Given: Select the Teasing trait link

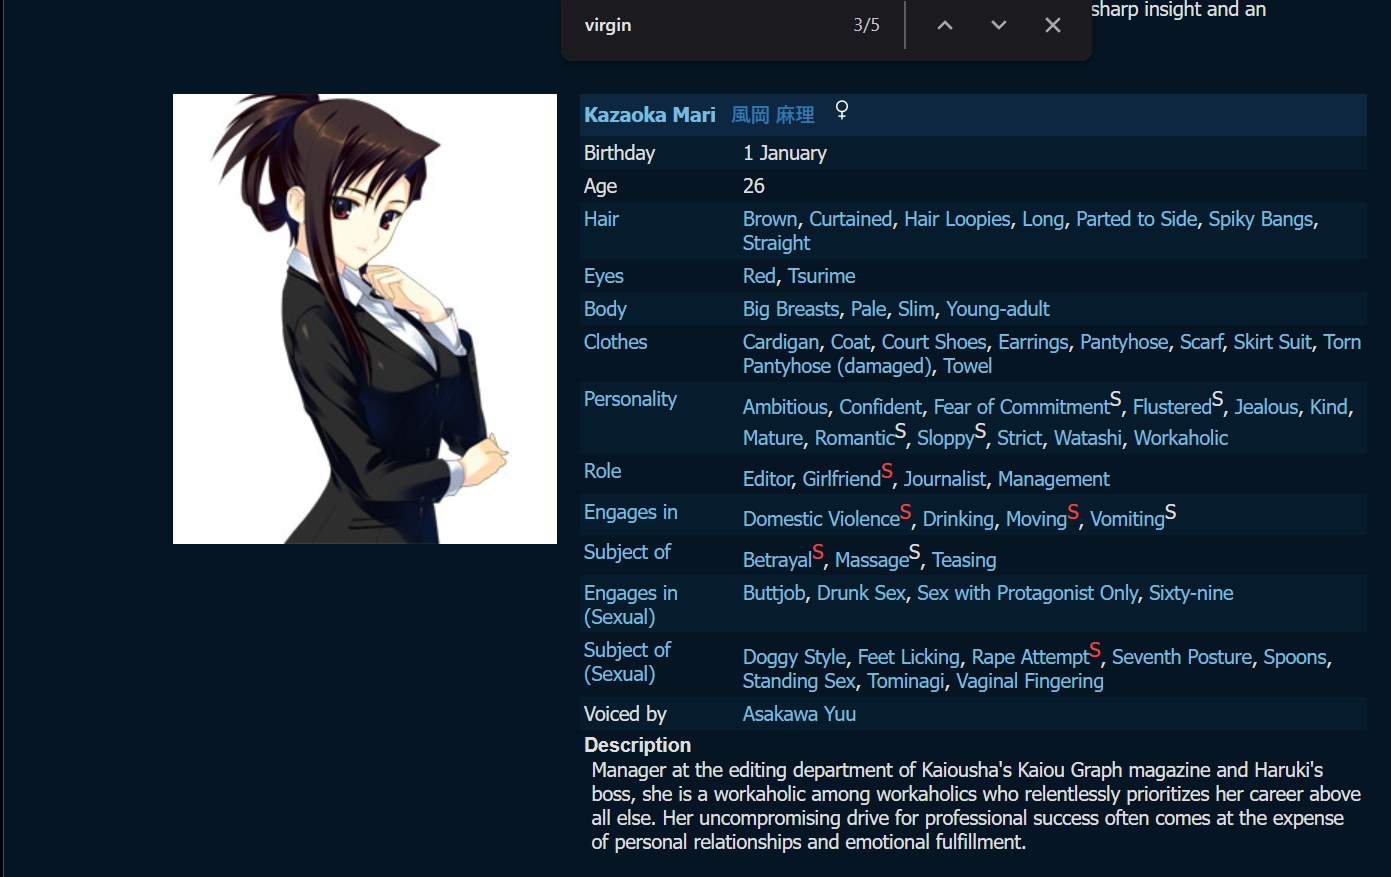Looking at the screenshot, I should [964, 560].
